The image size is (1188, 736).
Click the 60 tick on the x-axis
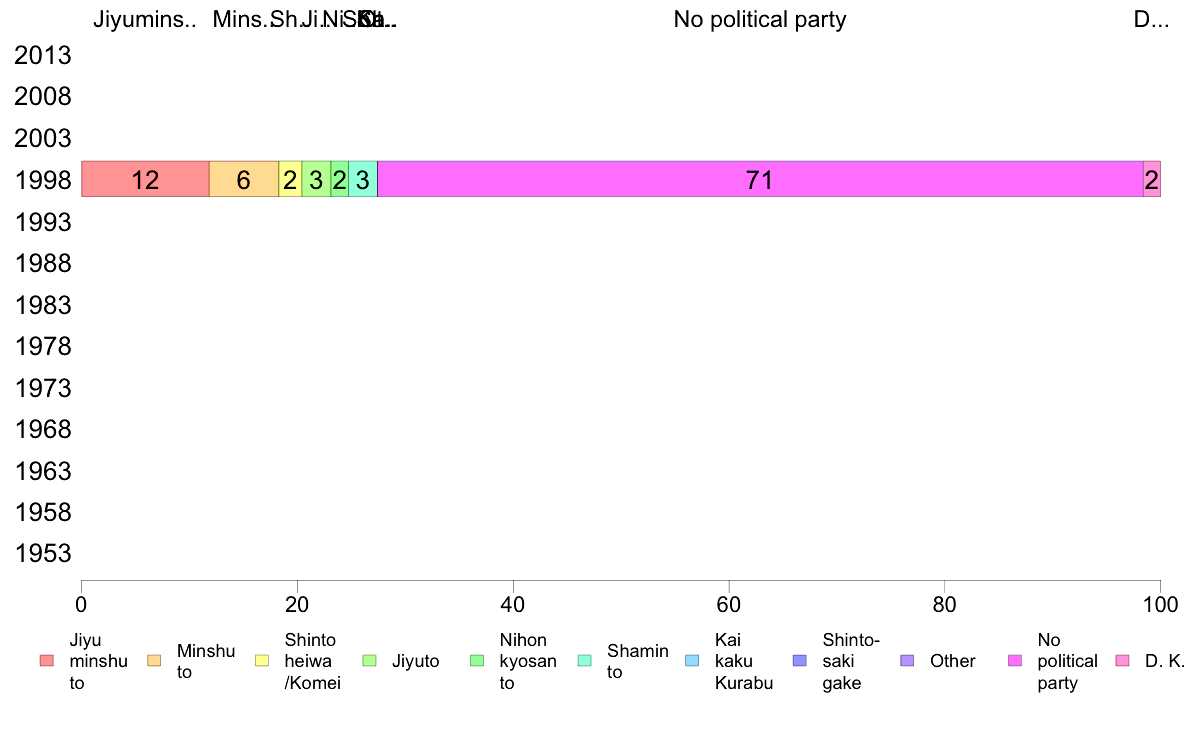pos(729,604)
